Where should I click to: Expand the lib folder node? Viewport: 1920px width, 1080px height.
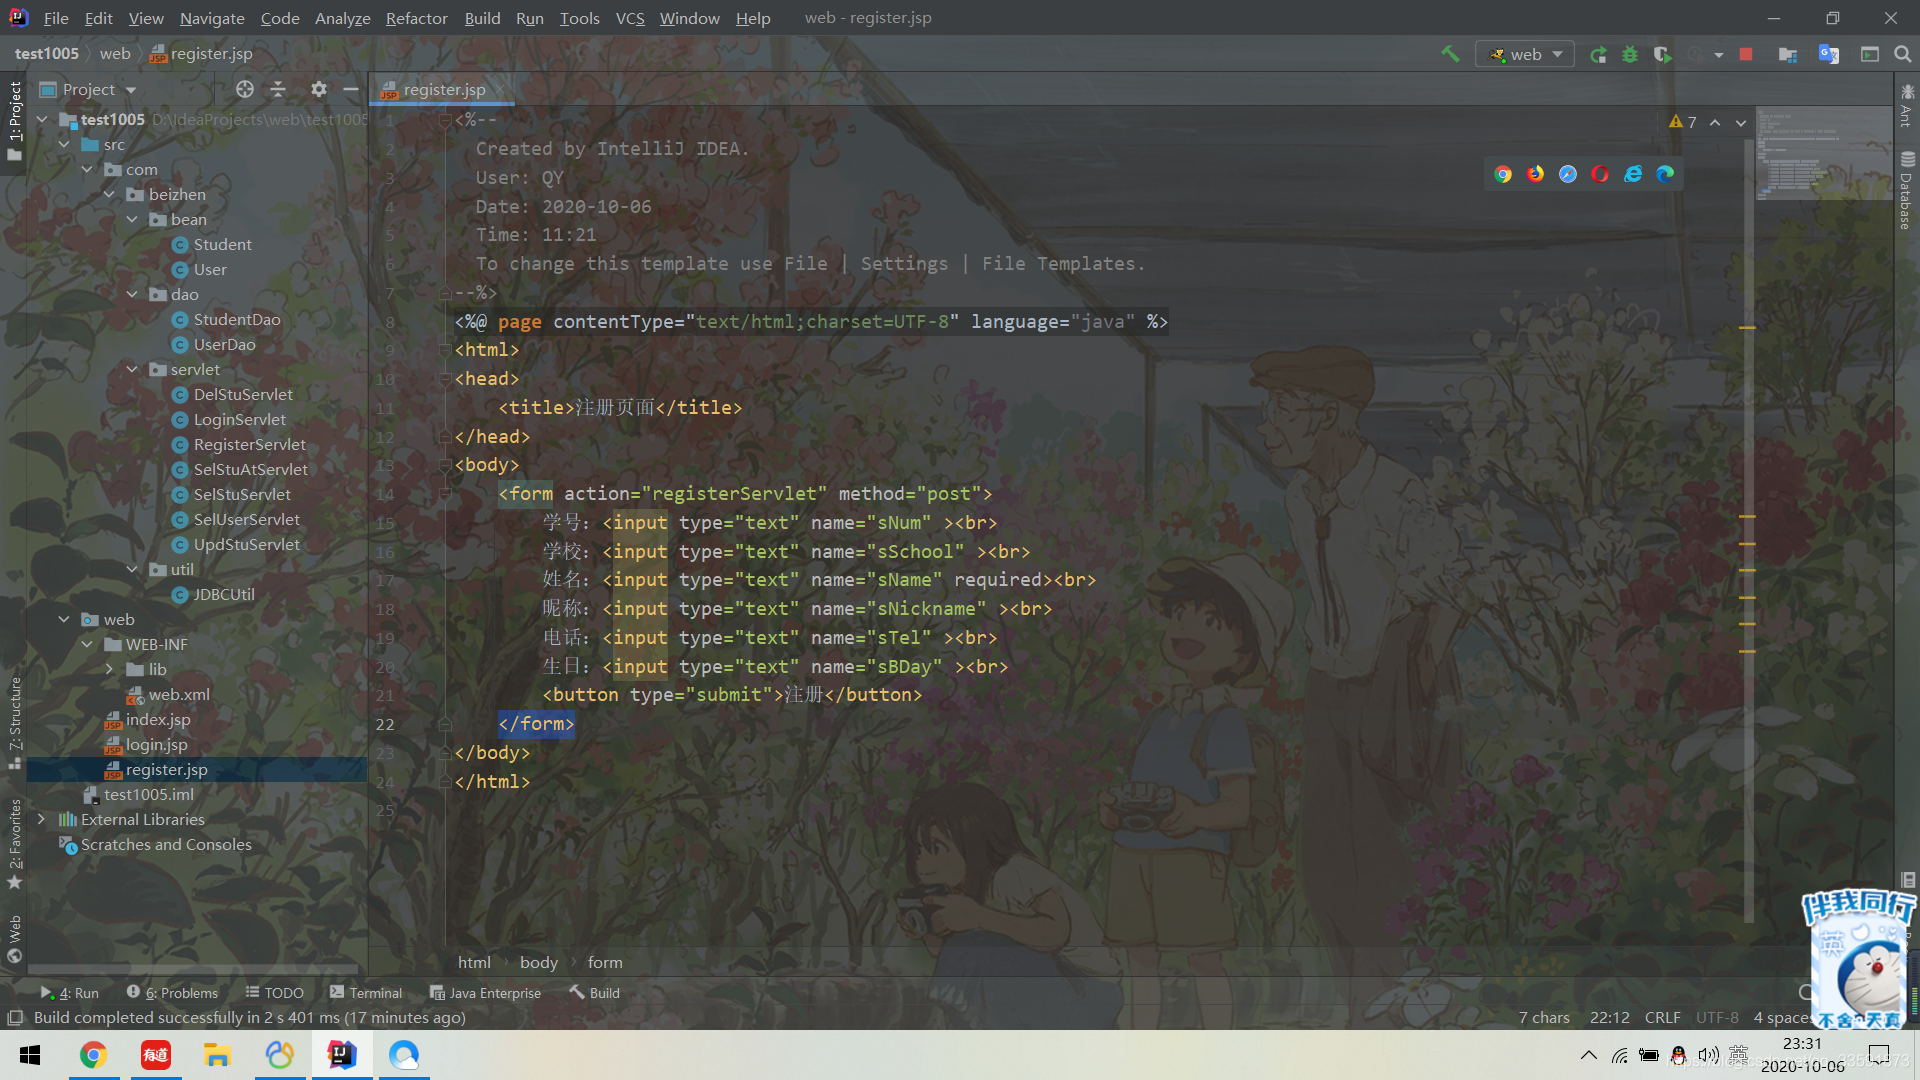point(110,670)
